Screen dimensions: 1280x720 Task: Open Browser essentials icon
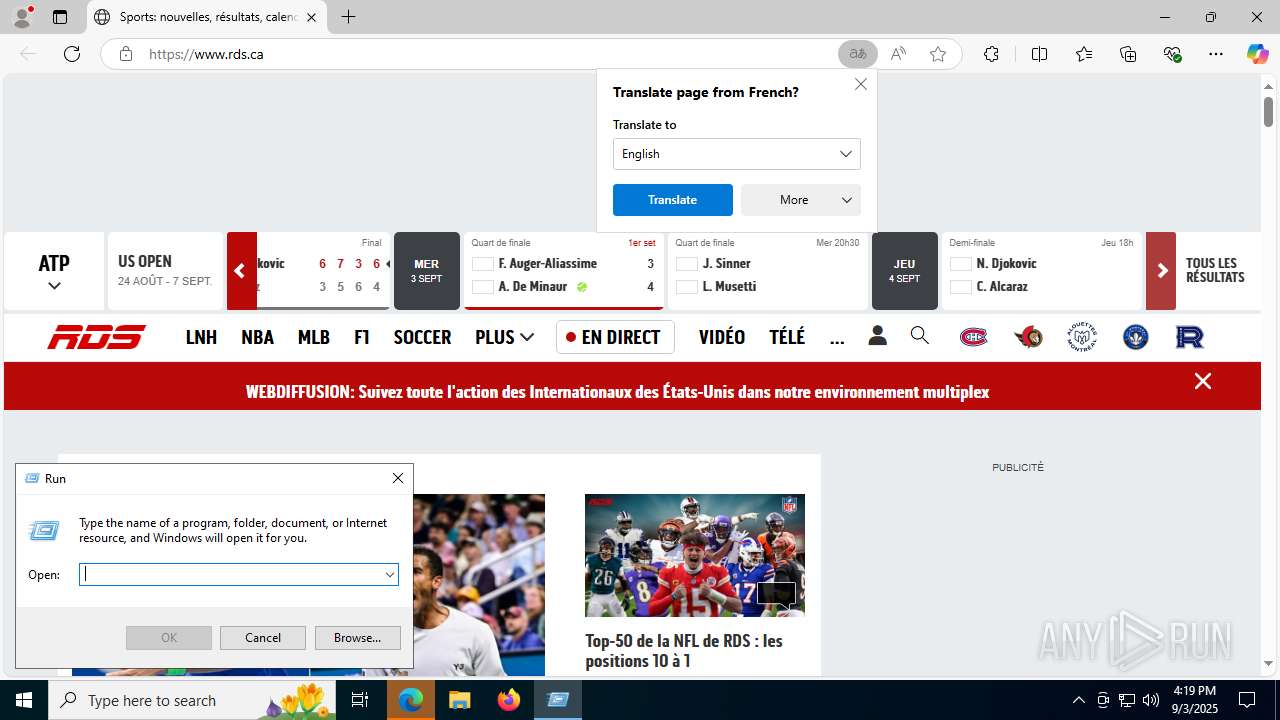click(1173, 54)
